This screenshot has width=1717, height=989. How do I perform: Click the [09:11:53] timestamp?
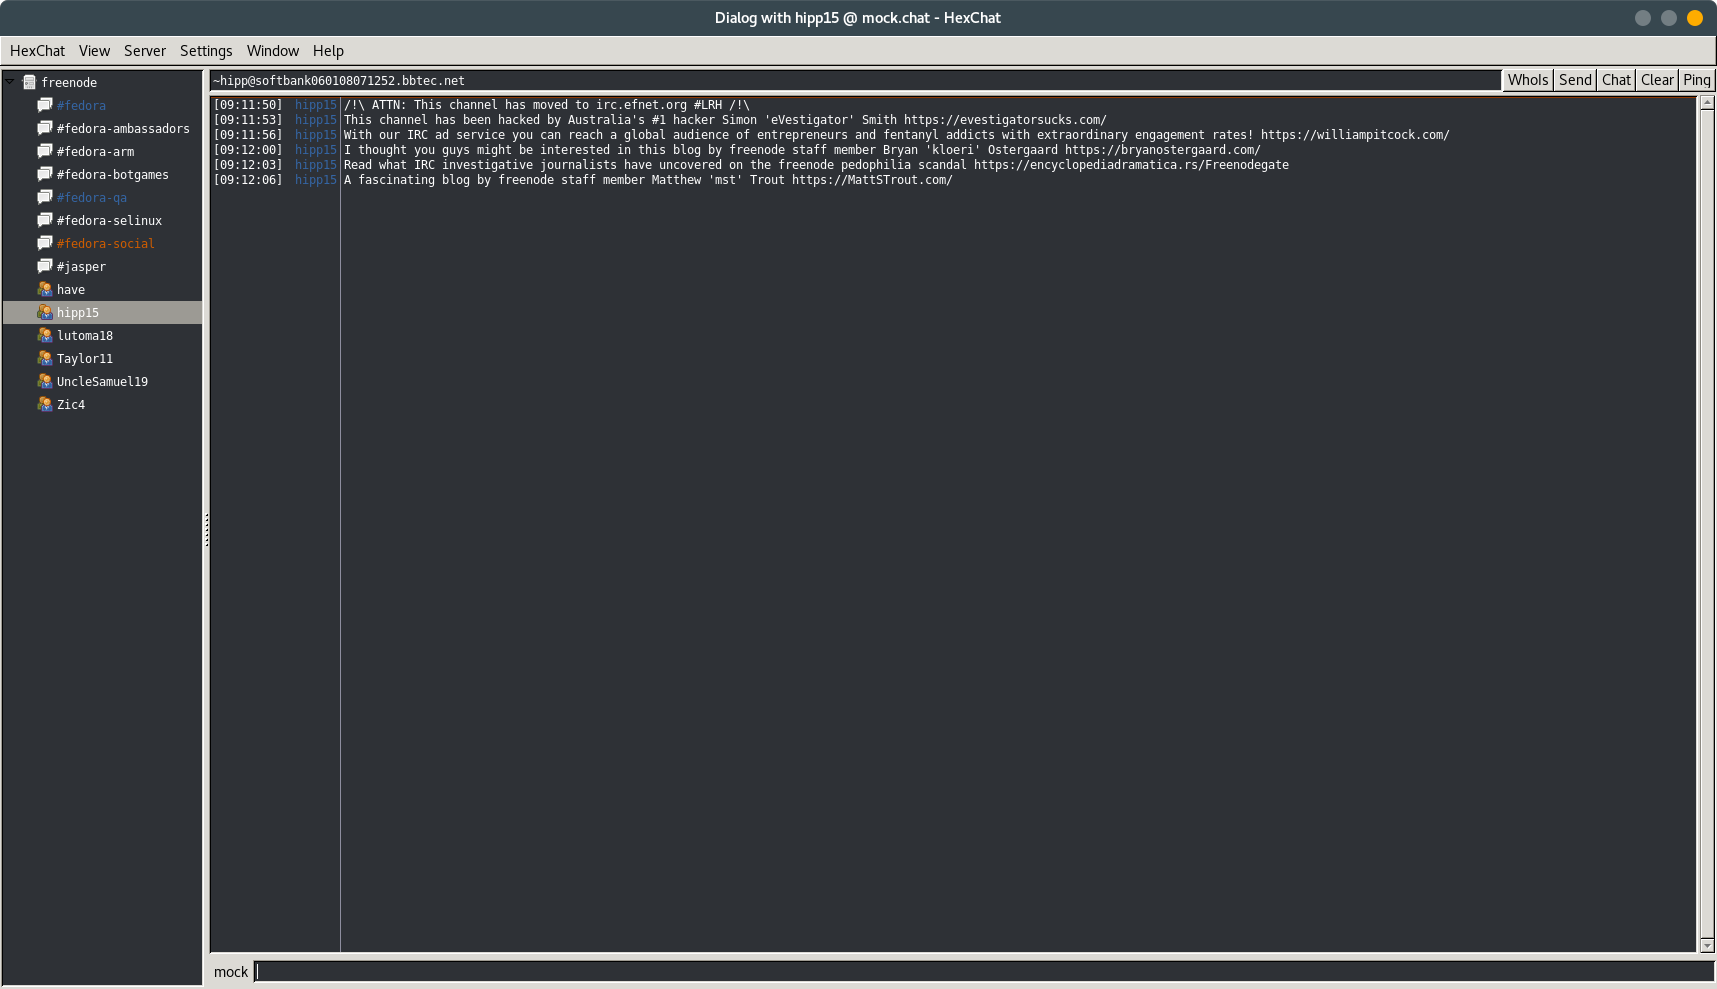tap(248, 120)
